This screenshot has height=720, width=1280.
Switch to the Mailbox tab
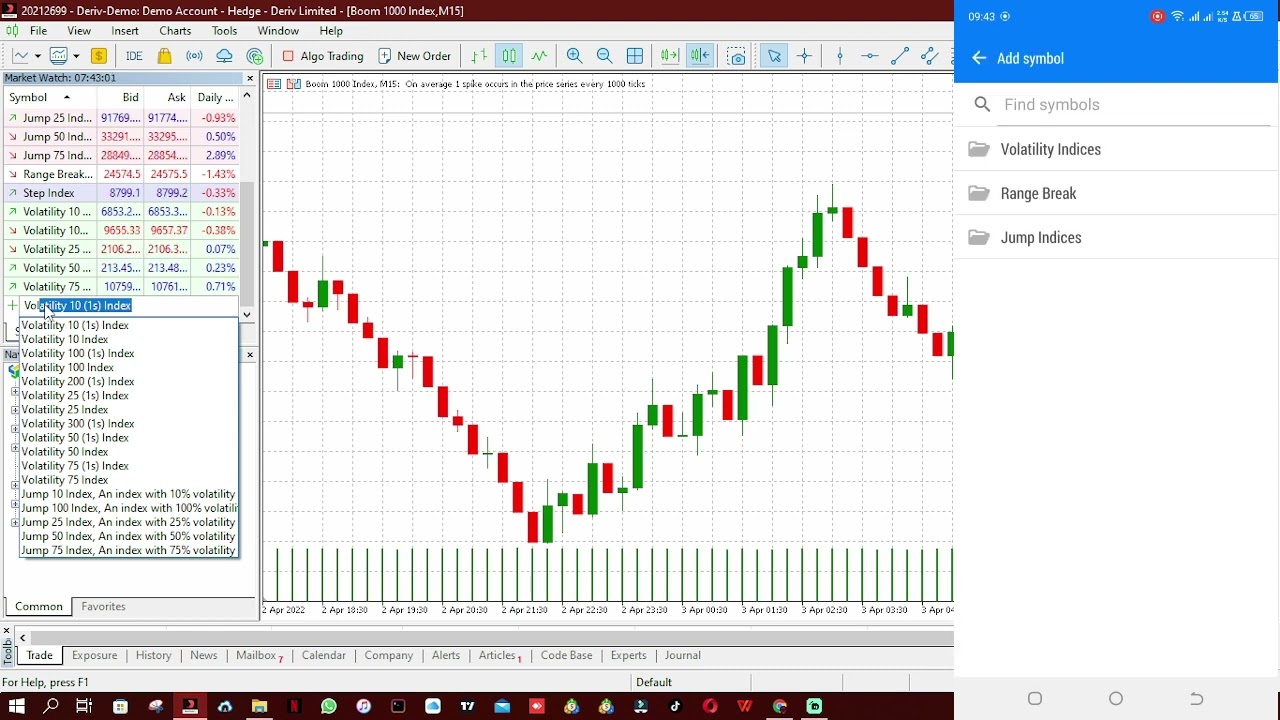tap(258, 655)
